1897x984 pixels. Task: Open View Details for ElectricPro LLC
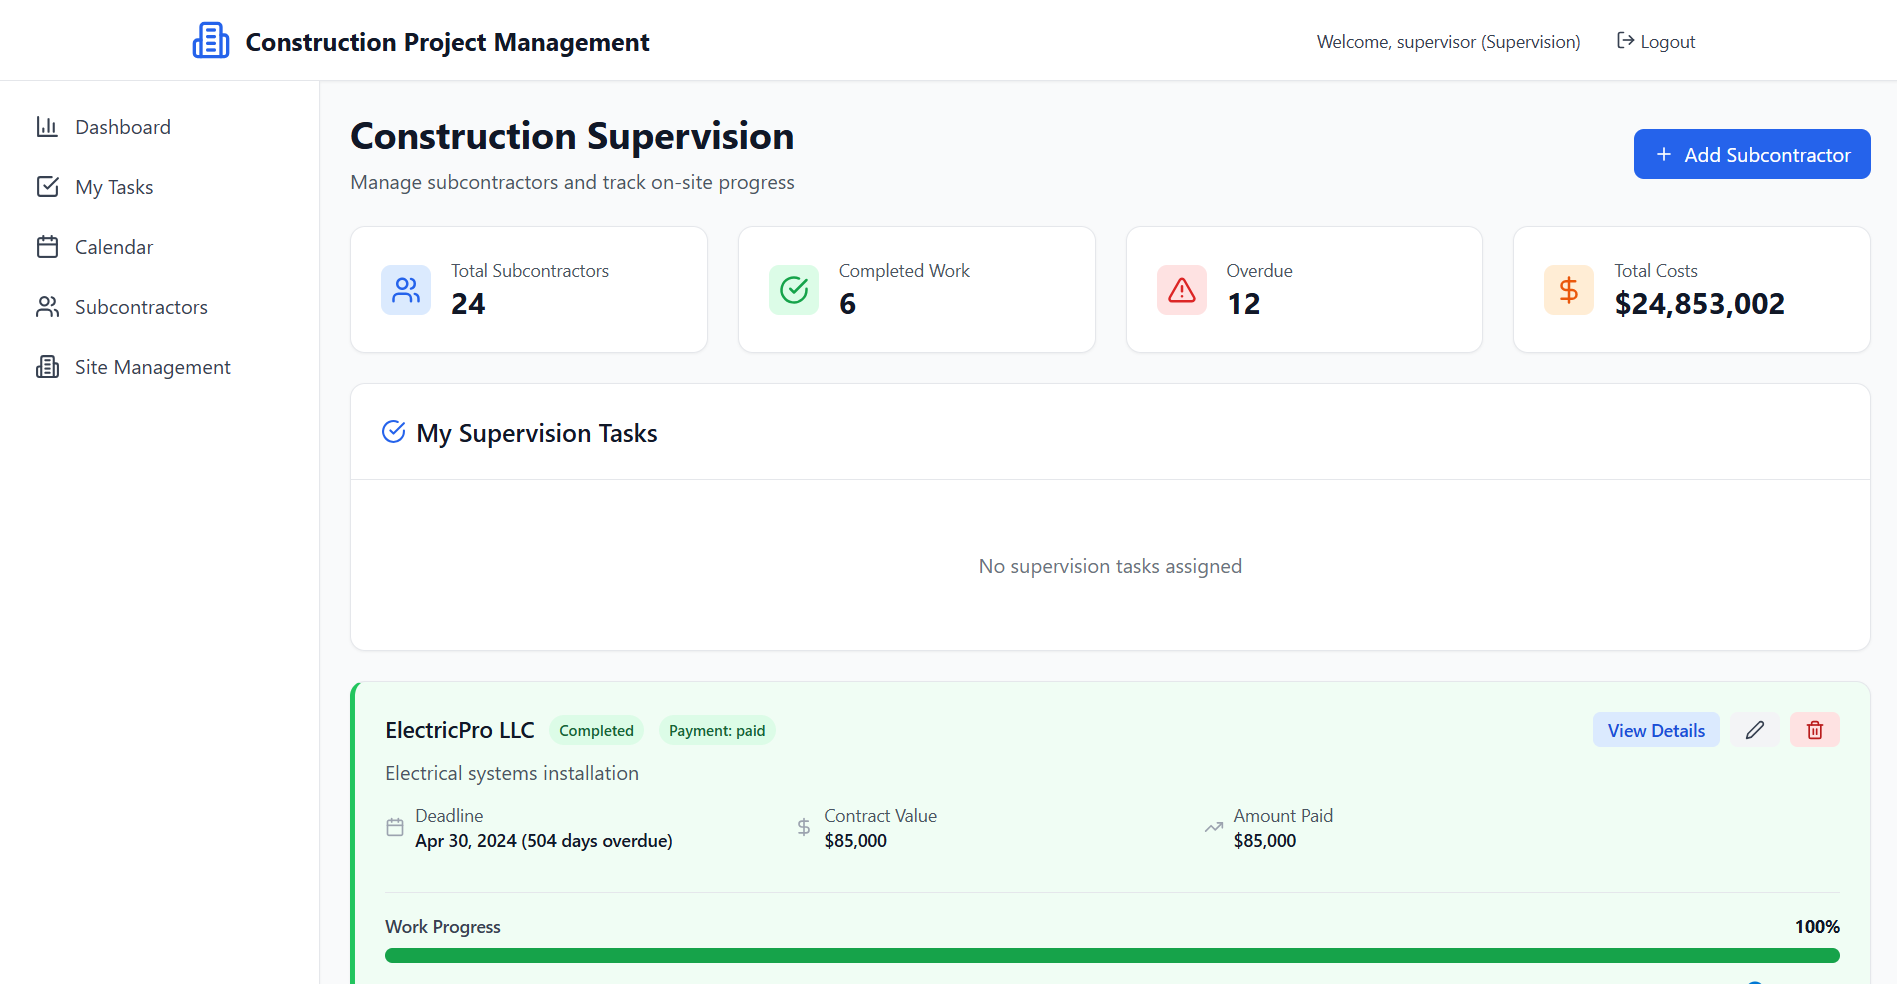1655,730
